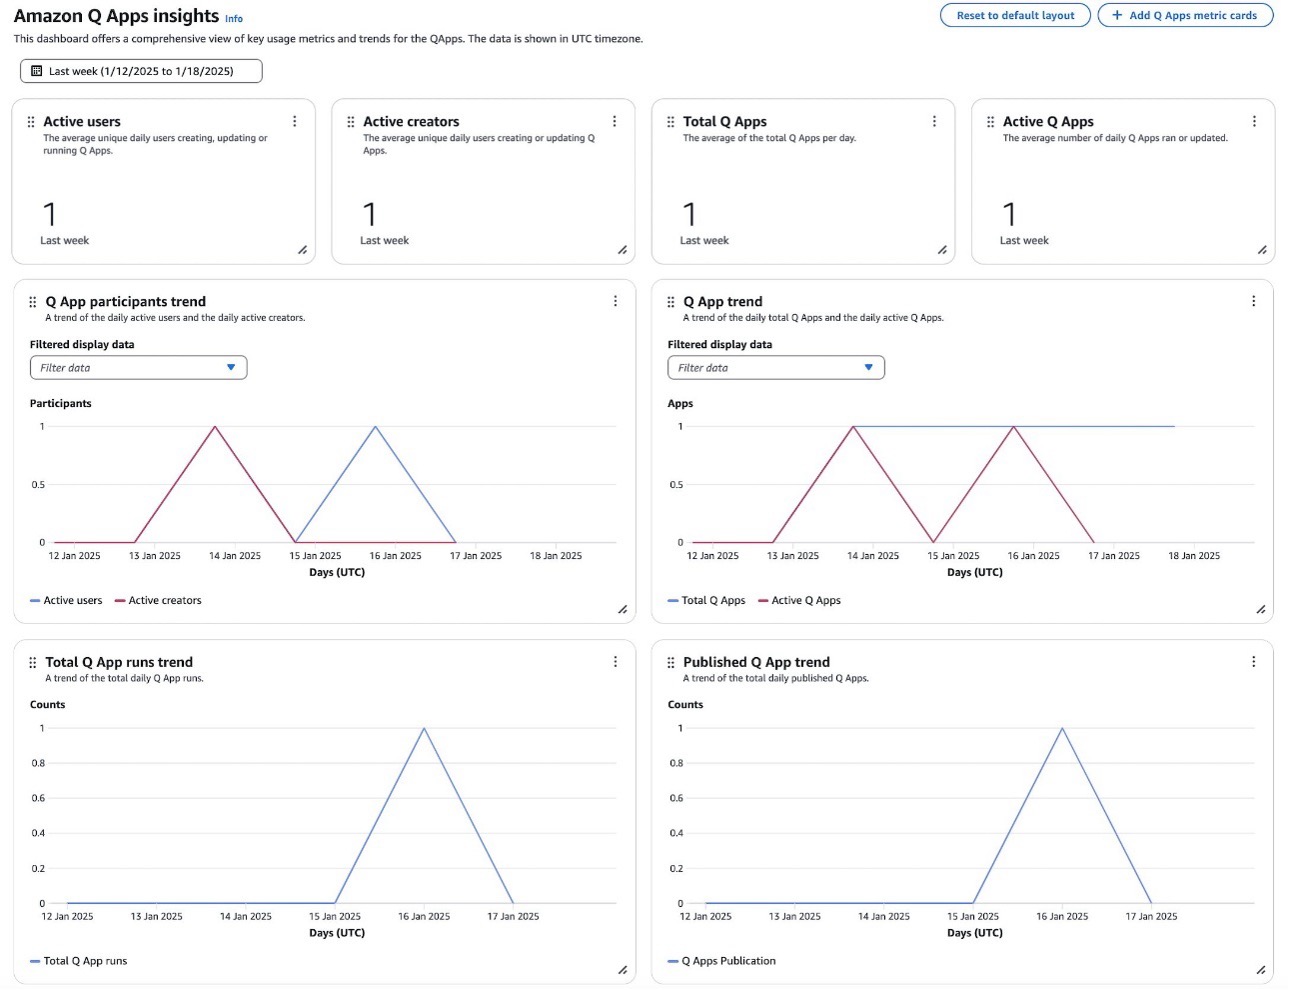Click Reset to default layout button
Viewport: 1292px width, 990px height.
tap(1015, 15)
